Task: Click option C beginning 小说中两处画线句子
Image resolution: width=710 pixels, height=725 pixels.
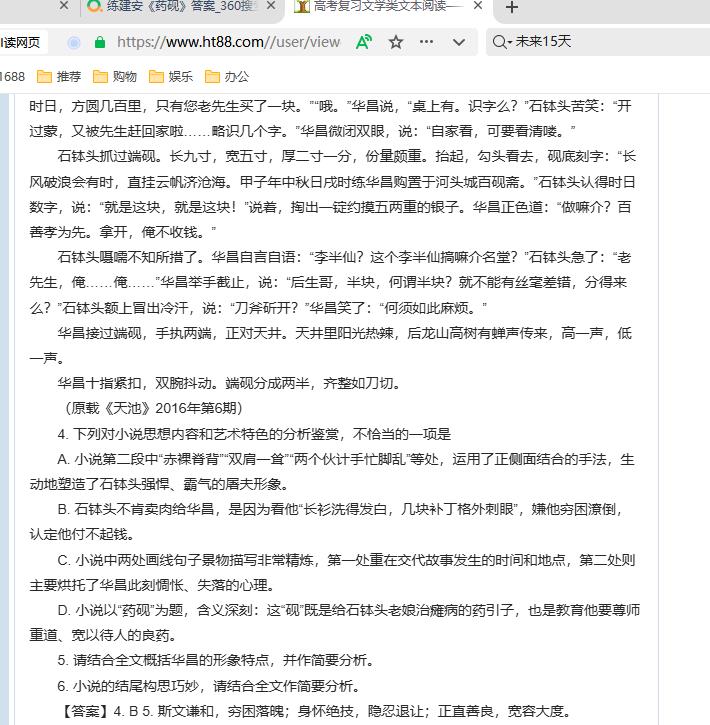Action: (332, 572)
